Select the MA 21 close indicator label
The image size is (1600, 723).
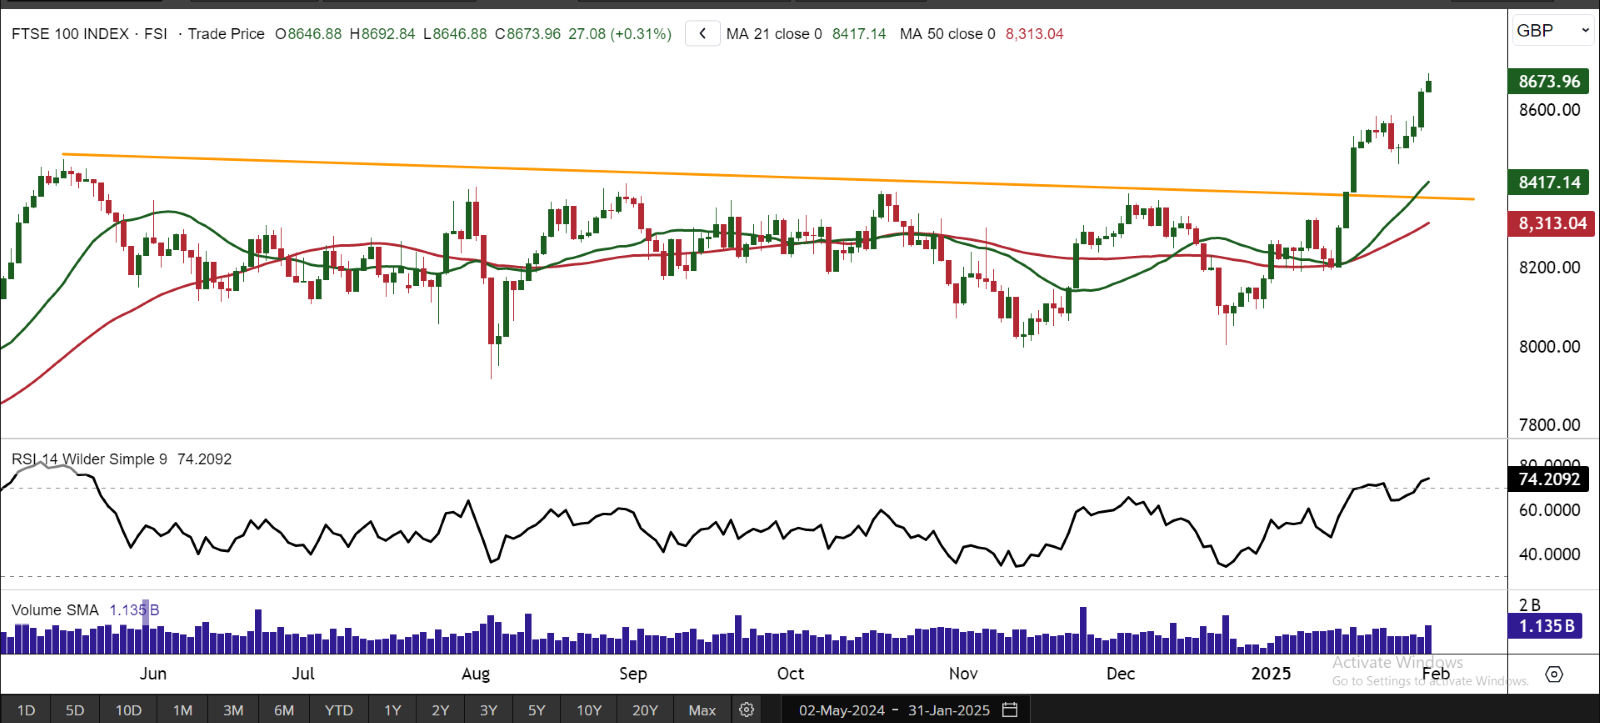click(774, 34)
